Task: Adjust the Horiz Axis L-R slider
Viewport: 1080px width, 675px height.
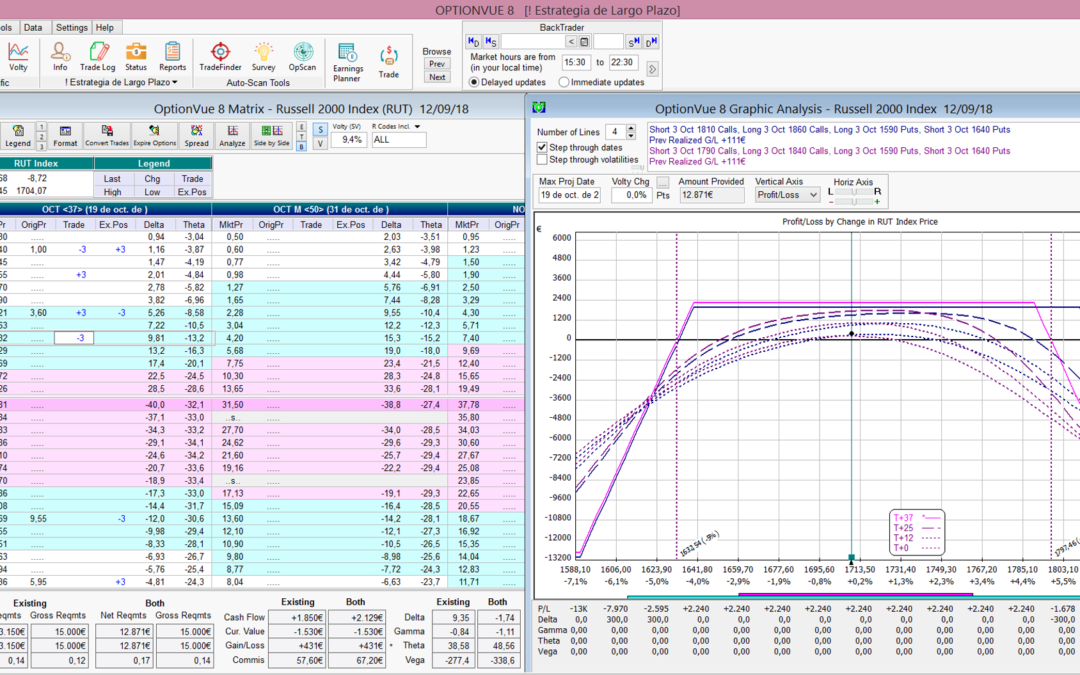Action: click(x=854, y=191)
